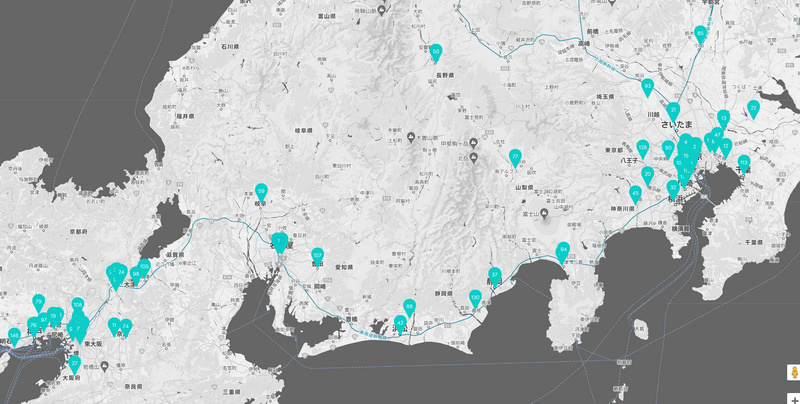Click marker 27 south of Osaka
This screenshot has width=800, height=404.
tap(74, 364)
